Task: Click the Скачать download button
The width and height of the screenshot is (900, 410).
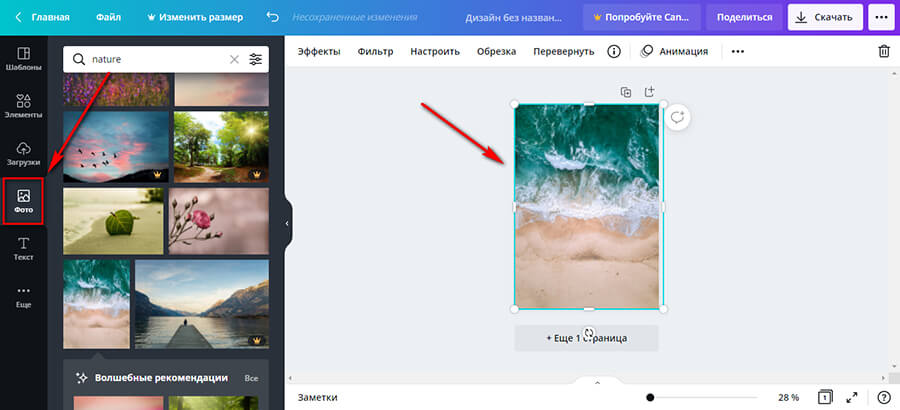Action: pyautogui.click(x=825, y=17)
